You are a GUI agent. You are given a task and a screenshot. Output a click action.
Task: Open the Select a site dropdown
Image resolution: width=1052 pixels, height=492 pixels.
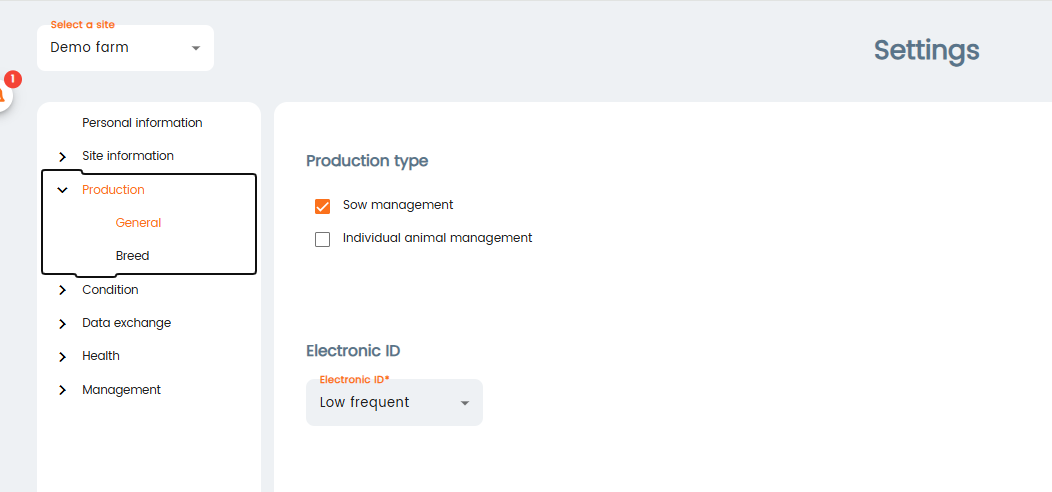coord(125,48)
